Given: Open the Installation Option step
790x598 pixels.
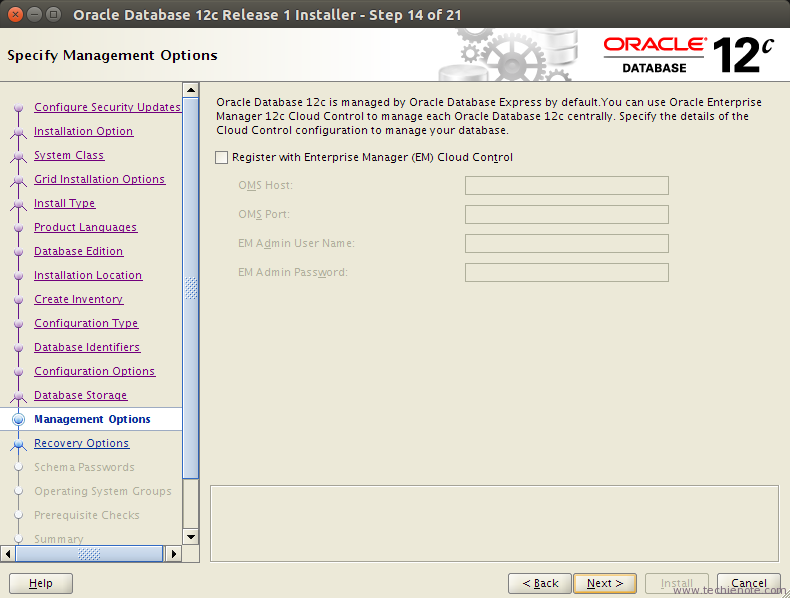Looking at the screenshot, I should coord(84,131).
